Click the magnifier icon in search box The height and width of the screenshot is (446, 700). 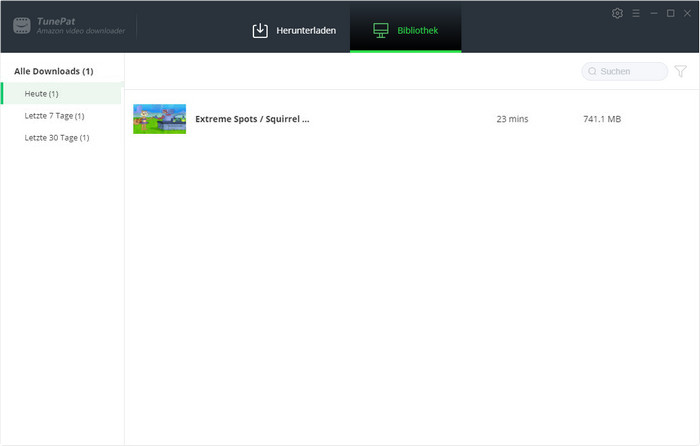coord(592,71)
